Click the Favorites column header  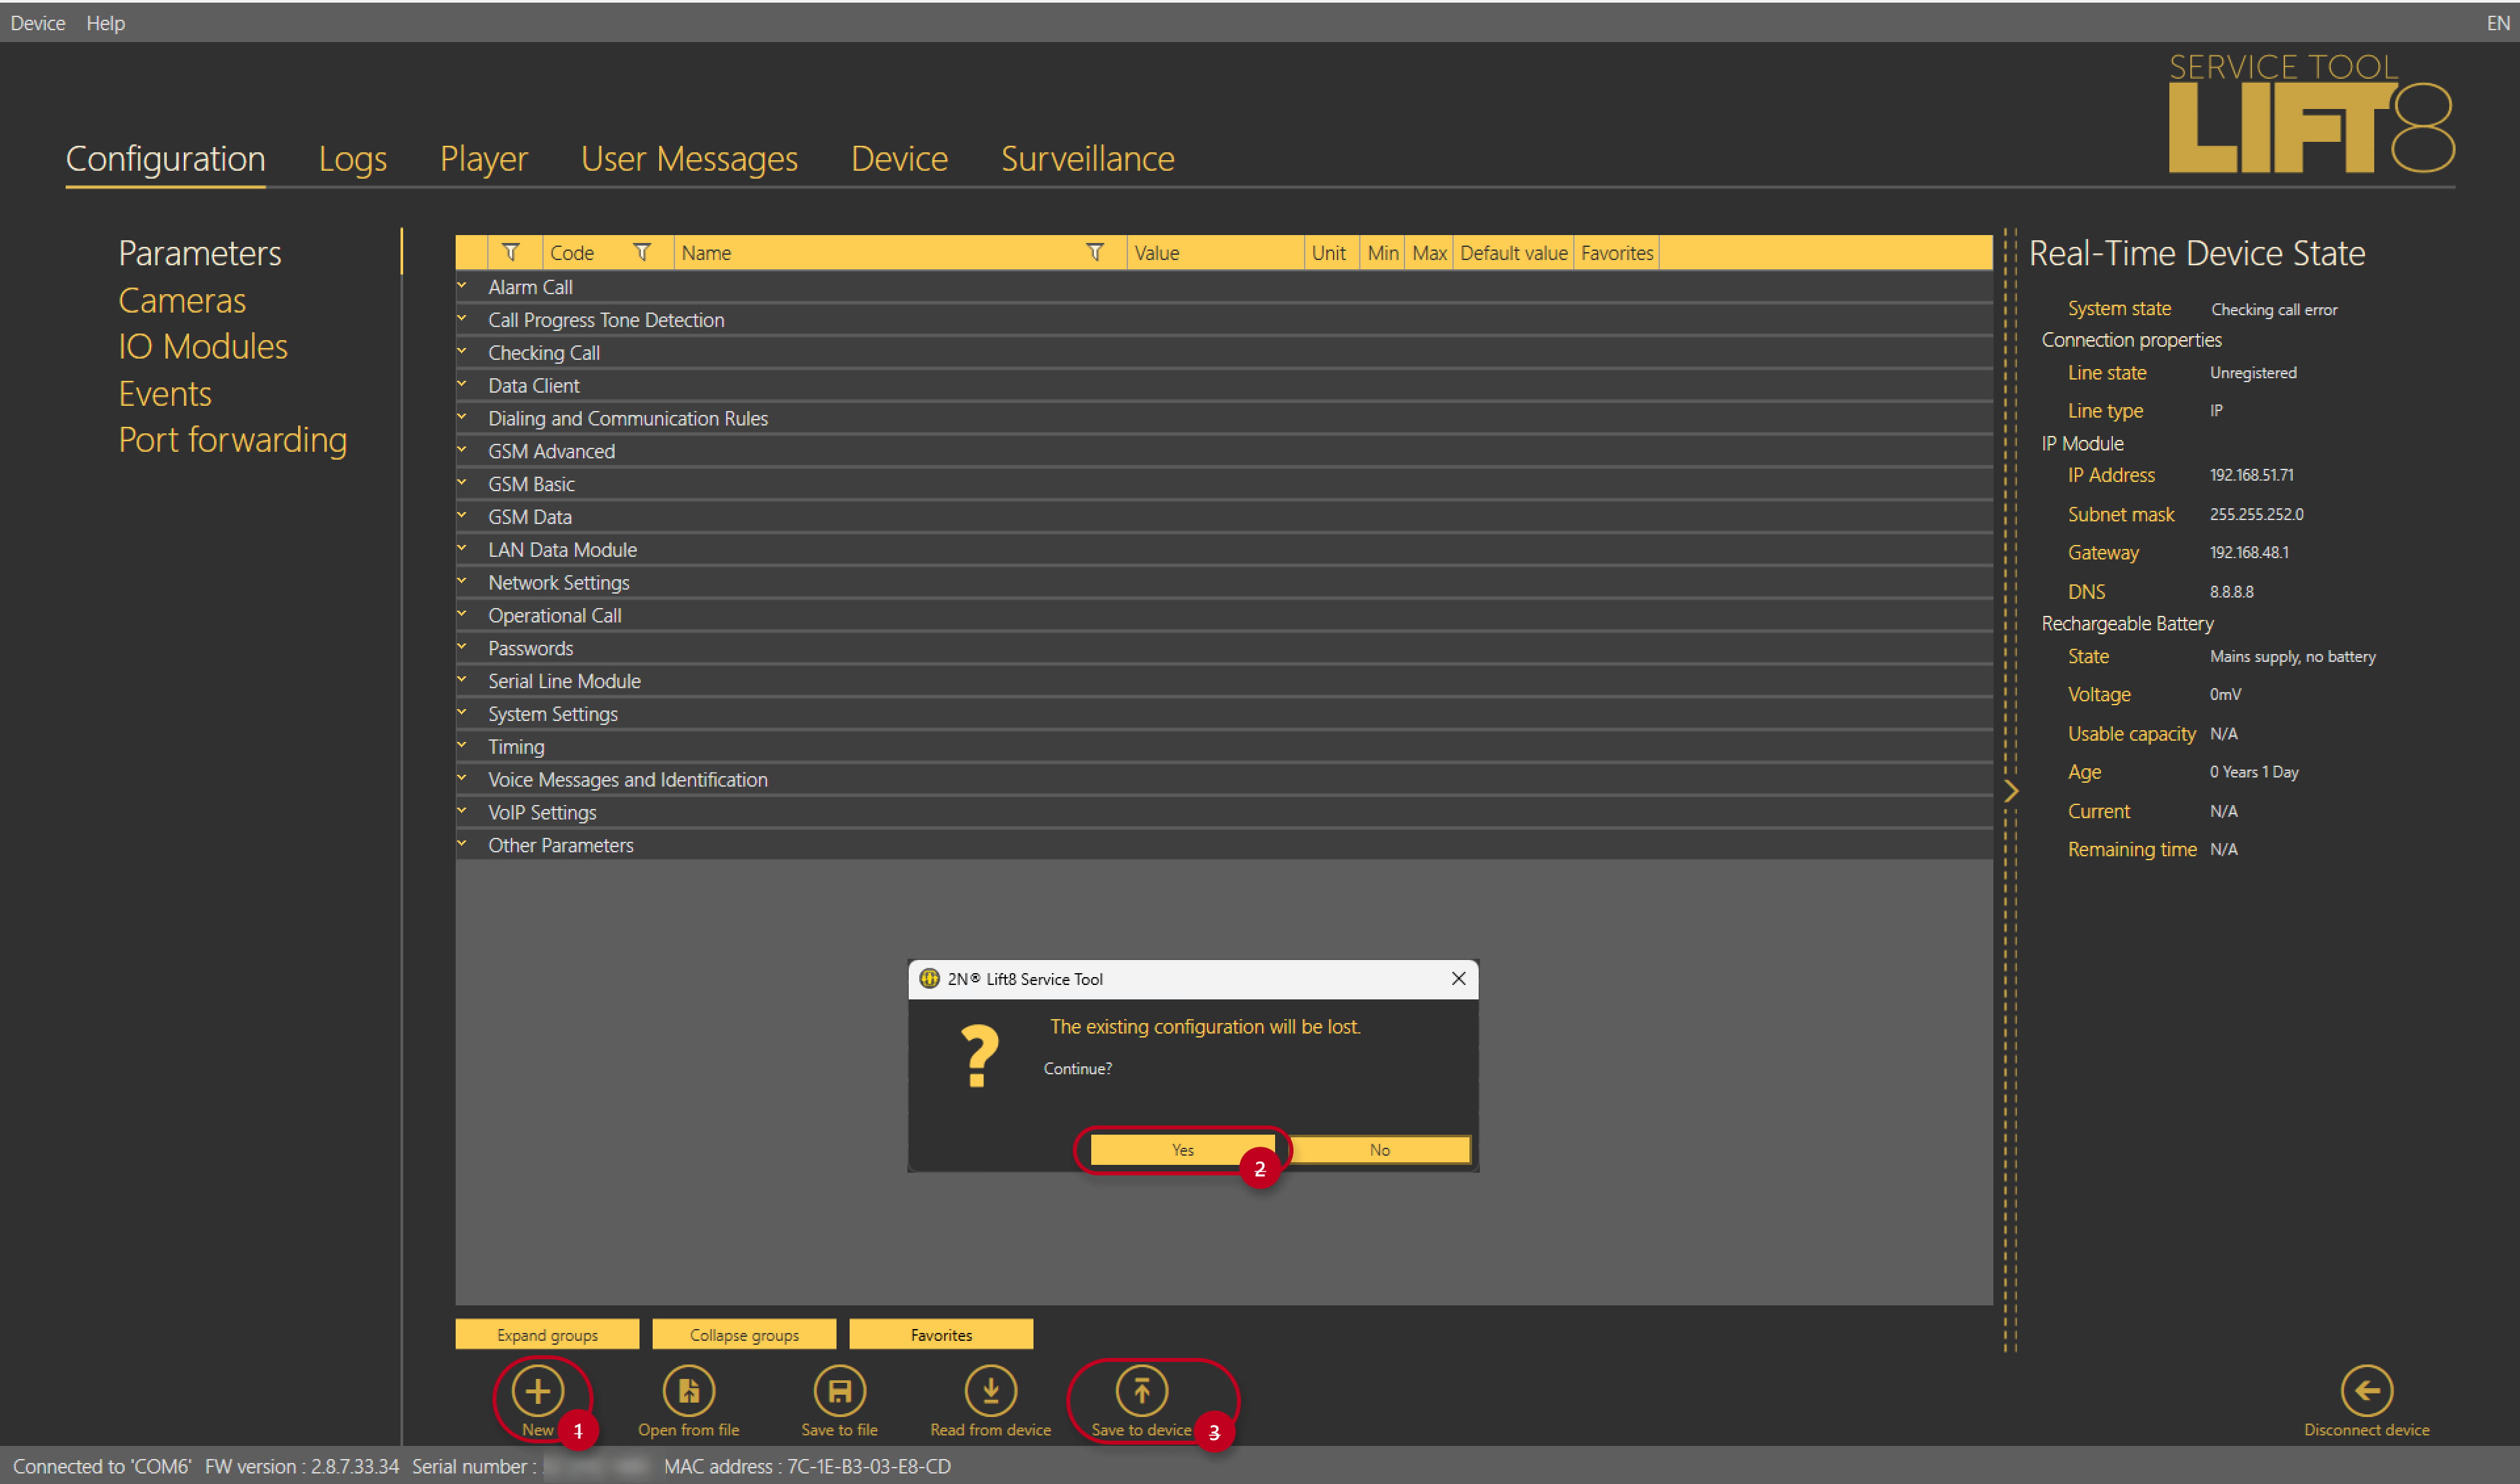pyautogui.click(x=1616, y=253)
